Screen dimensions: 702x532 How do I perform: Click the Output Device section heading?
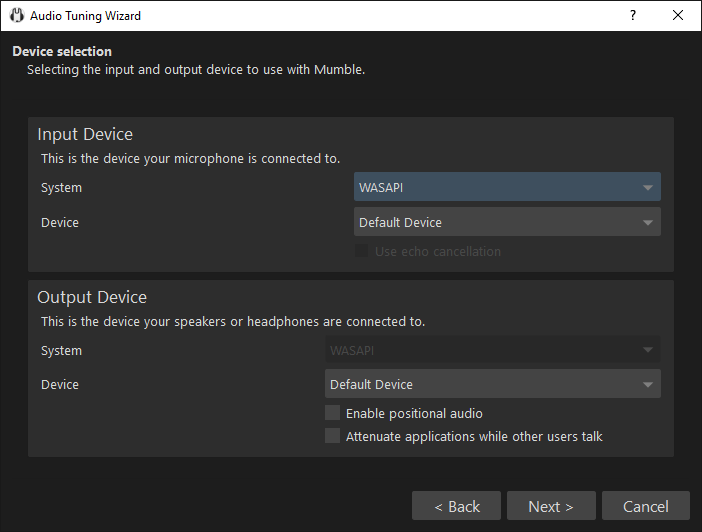tap(92, 297)
